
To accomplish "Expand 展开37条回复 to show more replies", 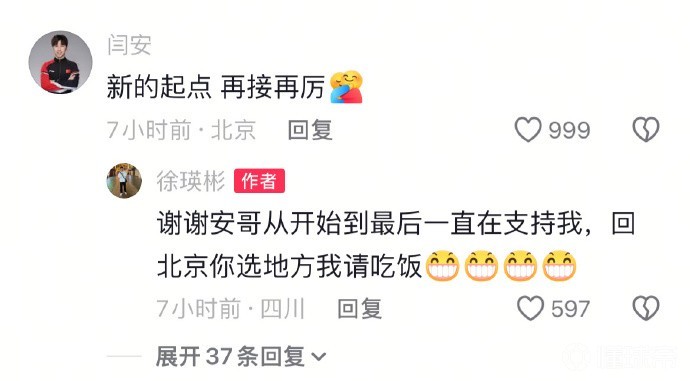I will [x=240, y=356].
